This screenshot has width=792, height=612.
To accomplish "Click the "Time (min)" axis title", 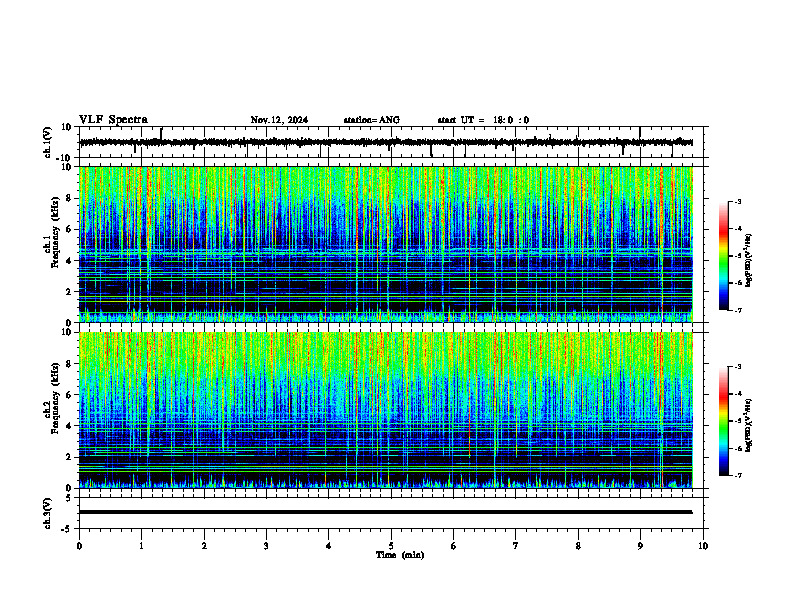I will click(400, 555).
